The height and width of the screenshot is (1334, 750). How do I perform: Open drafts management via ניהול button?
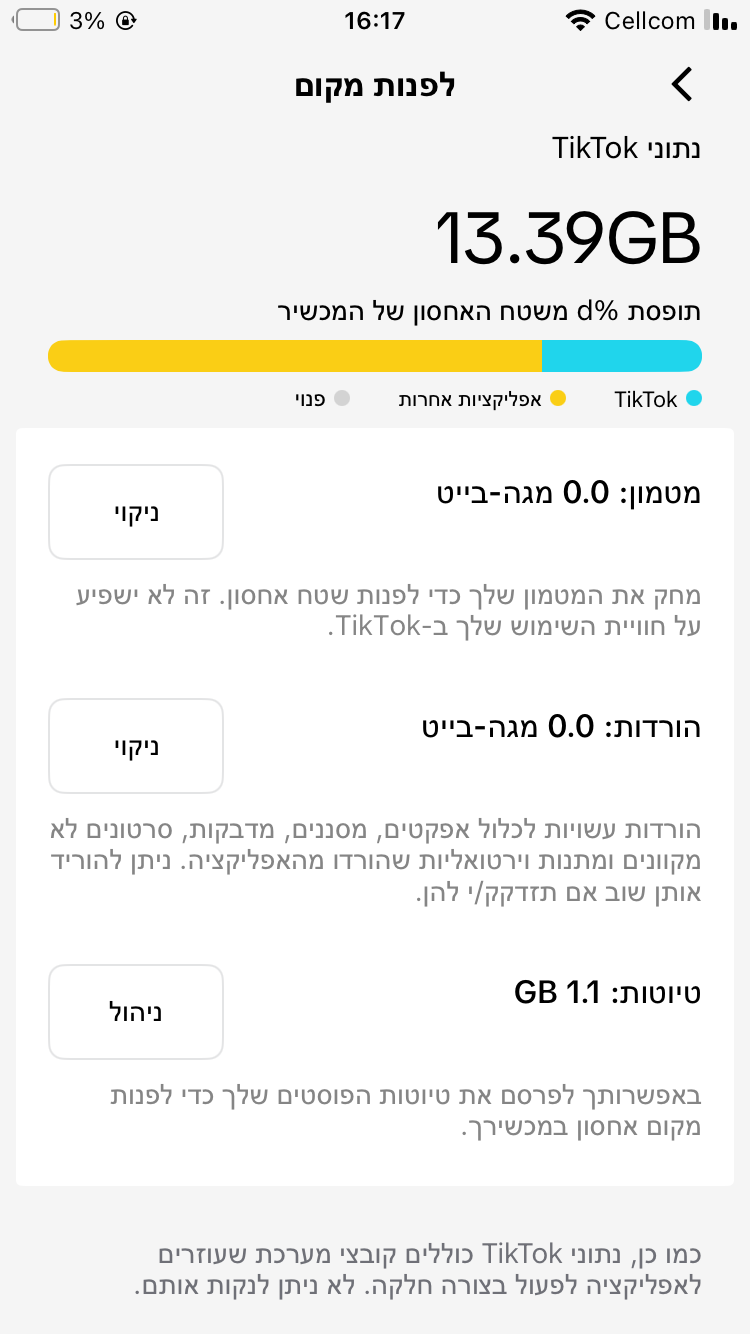pyautogui.click(x=136, y=1012)
